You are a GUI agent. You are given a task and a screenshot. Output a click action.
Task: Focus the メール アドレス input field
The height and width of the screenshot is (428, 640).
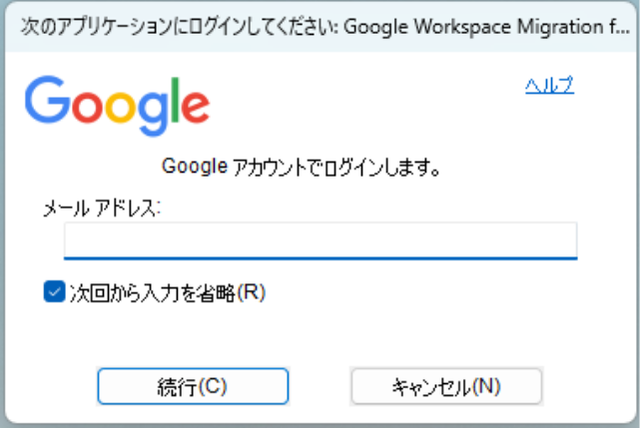point(320,240)
